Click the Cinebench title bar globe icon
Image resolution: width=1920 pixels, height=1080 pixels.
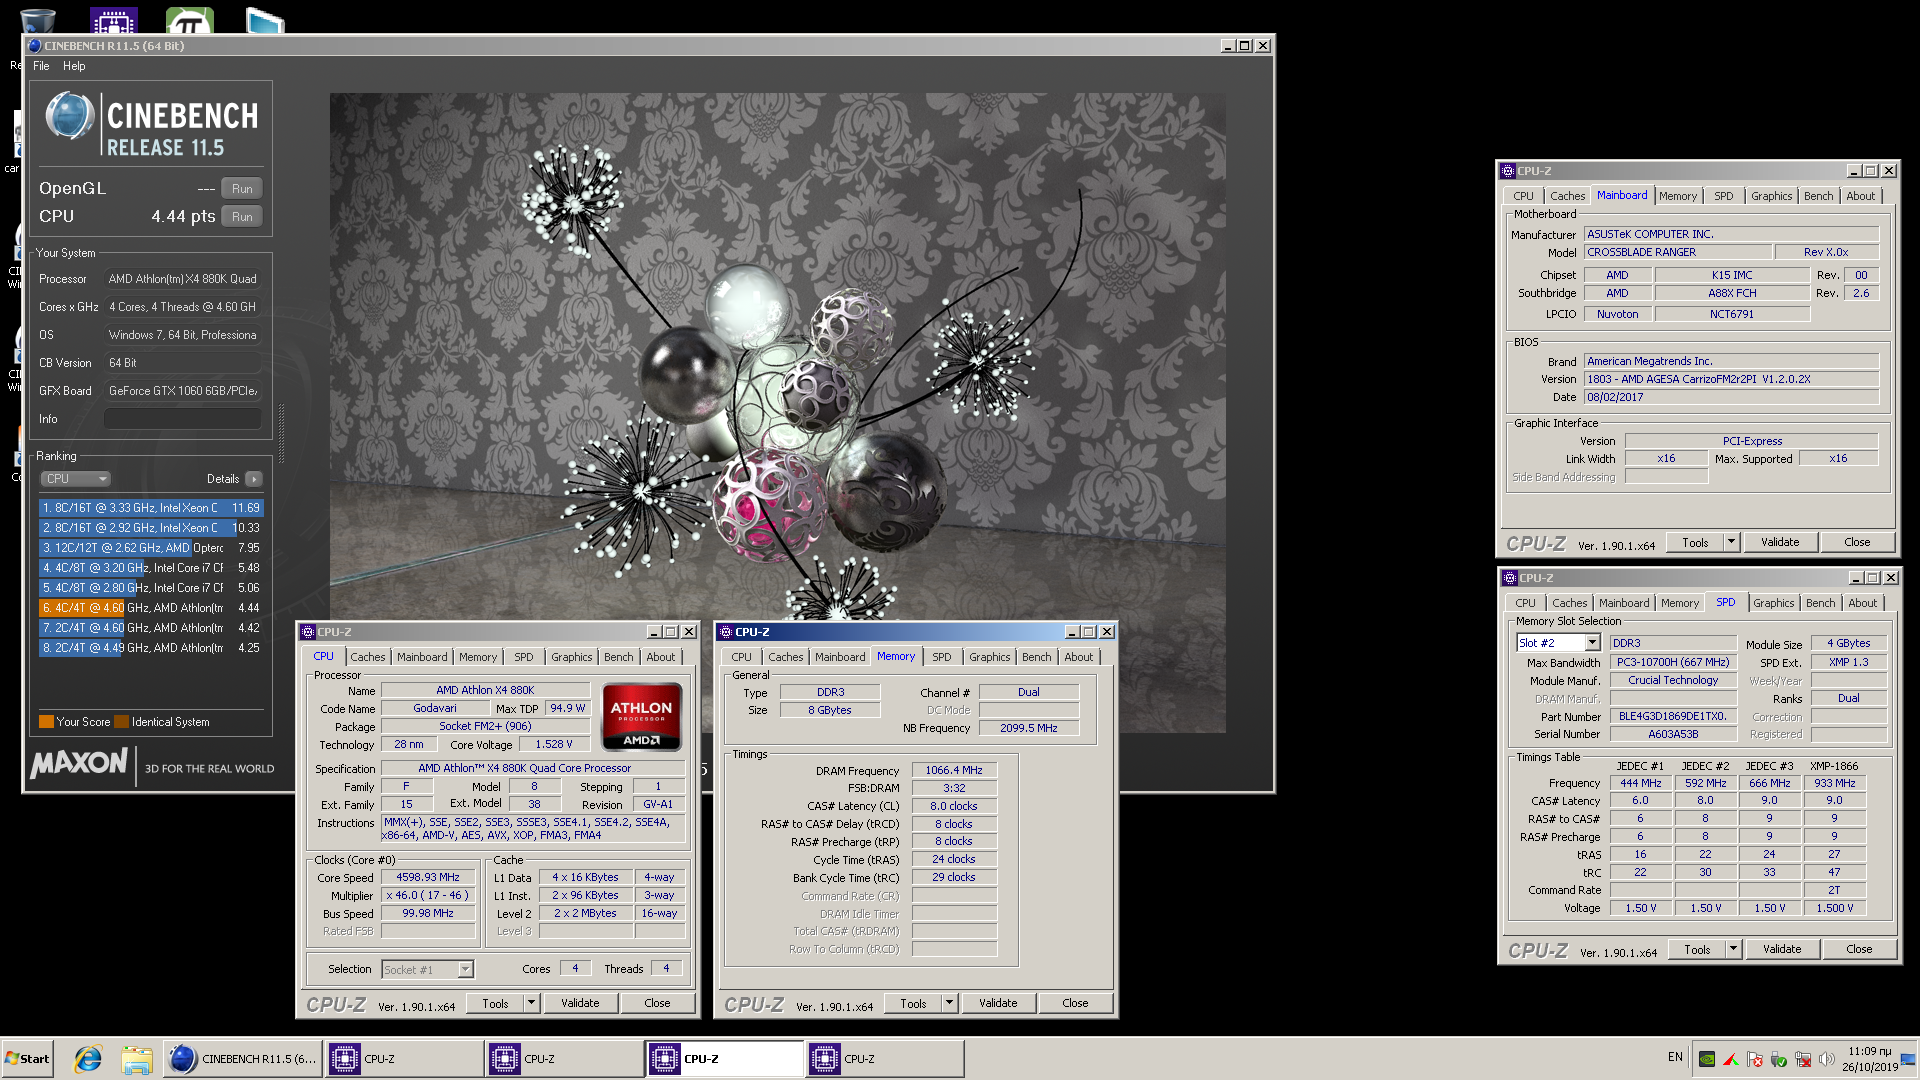click(x=35, y=46)
